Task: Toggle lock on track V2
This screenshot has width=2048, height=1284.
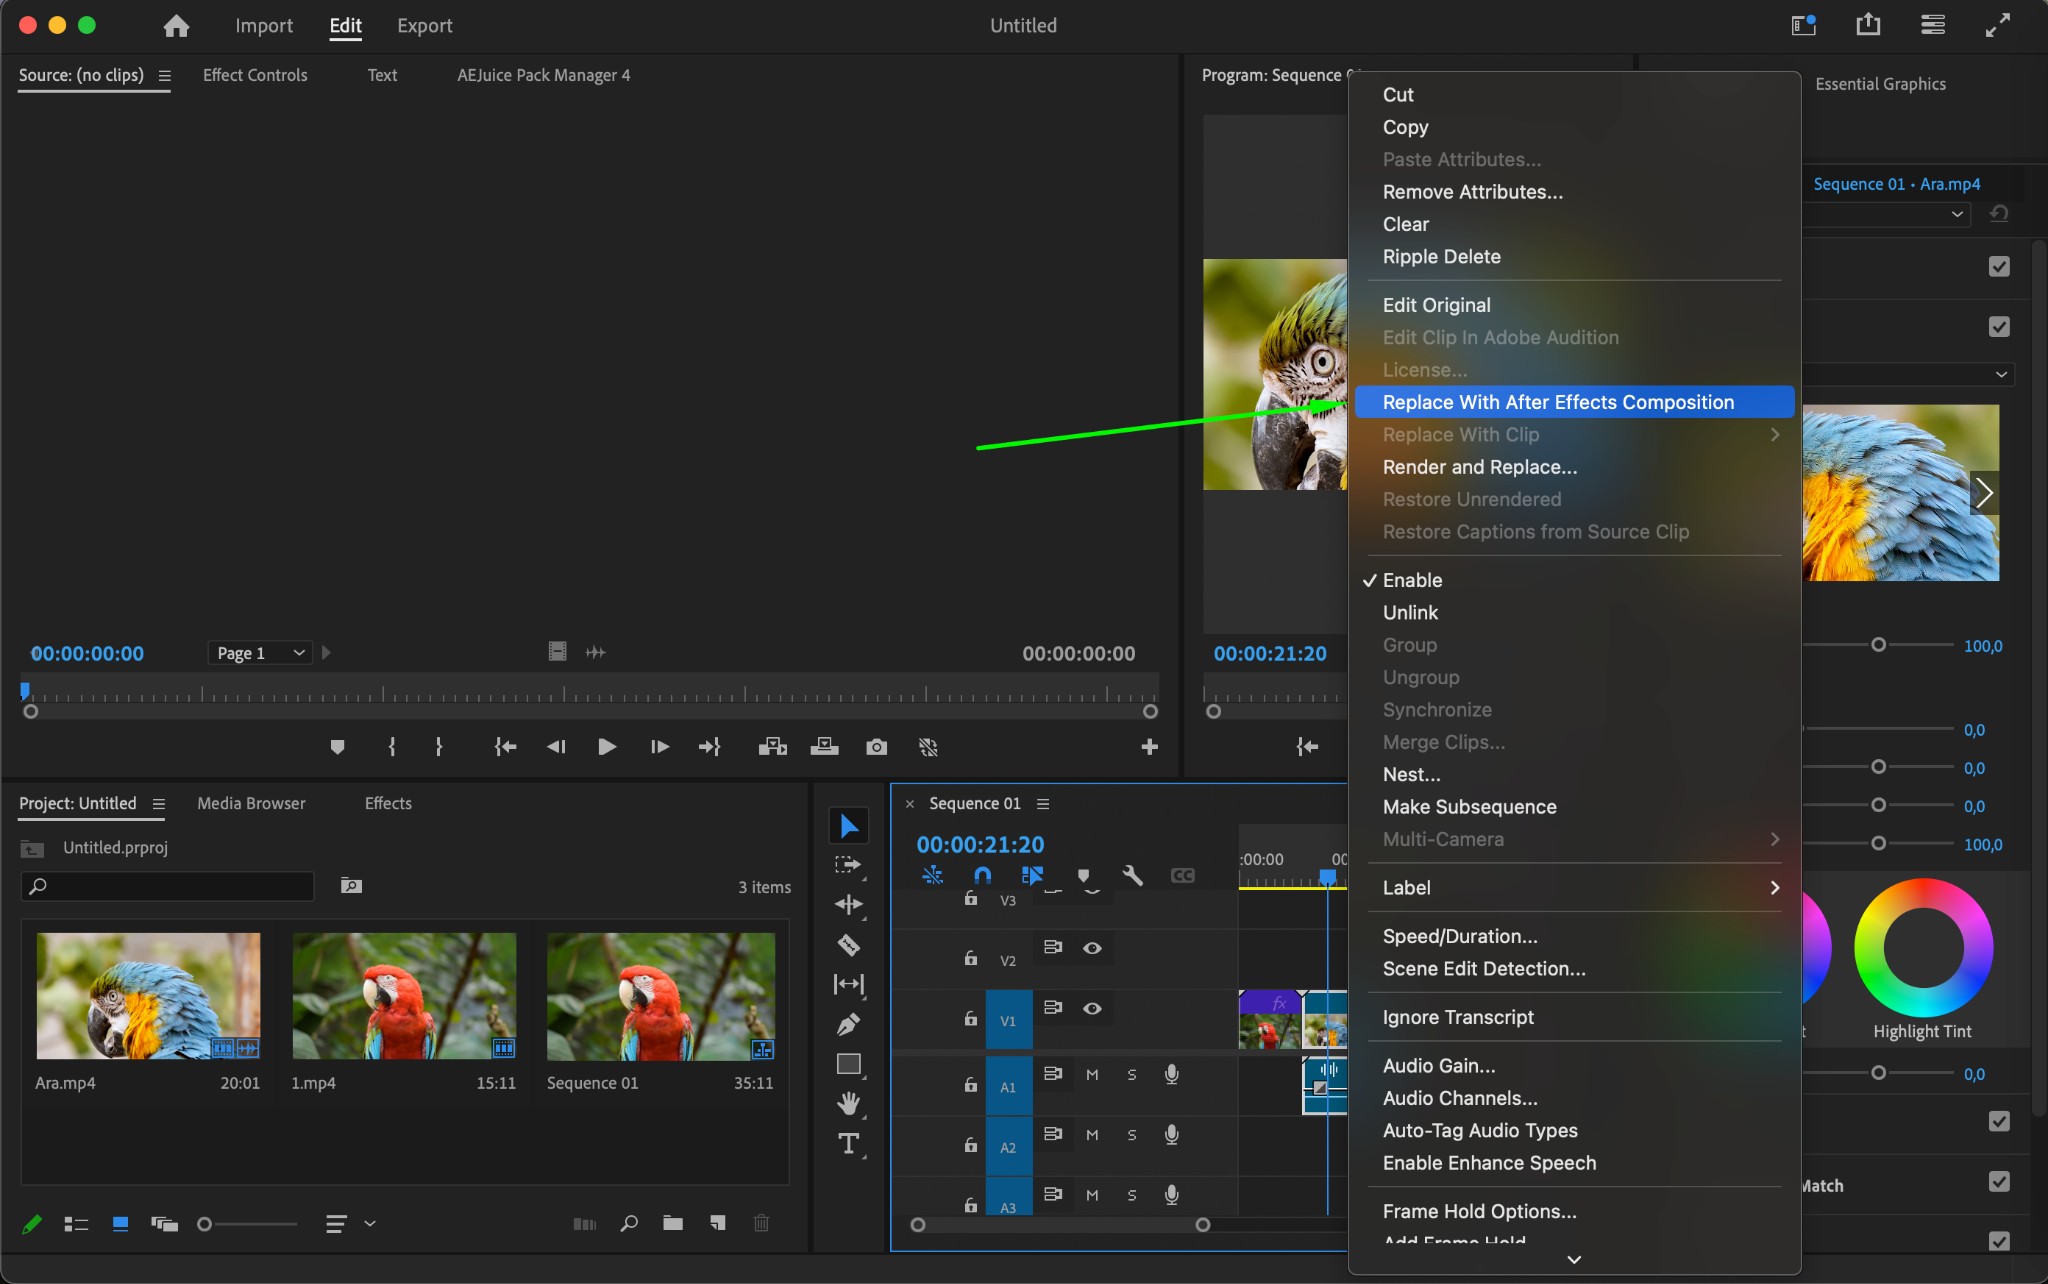Action: (x=970, y=958)
